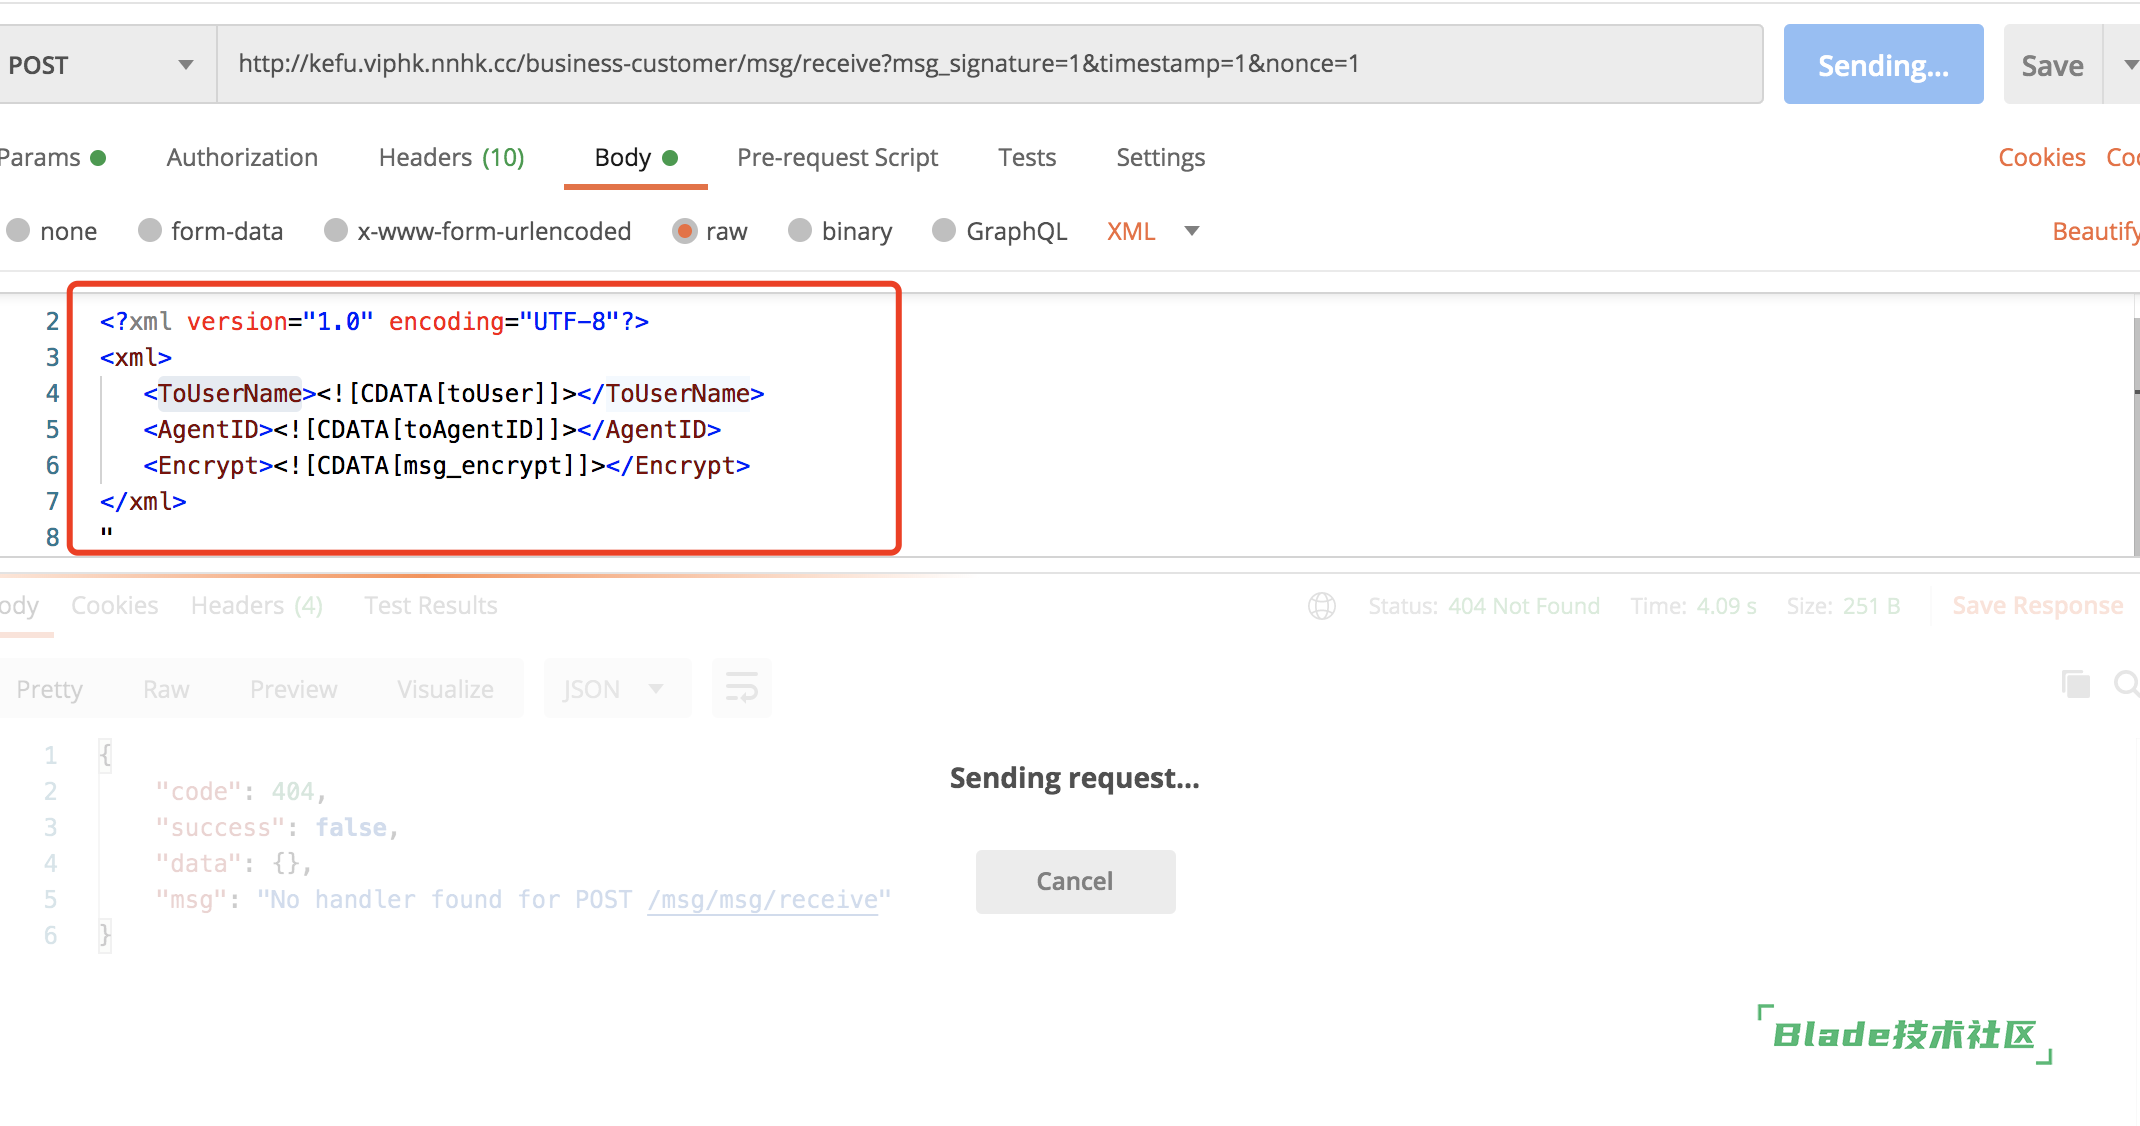Click Beautify to format the body
Screen dimensions: 2140x1126
[2095, 231]
